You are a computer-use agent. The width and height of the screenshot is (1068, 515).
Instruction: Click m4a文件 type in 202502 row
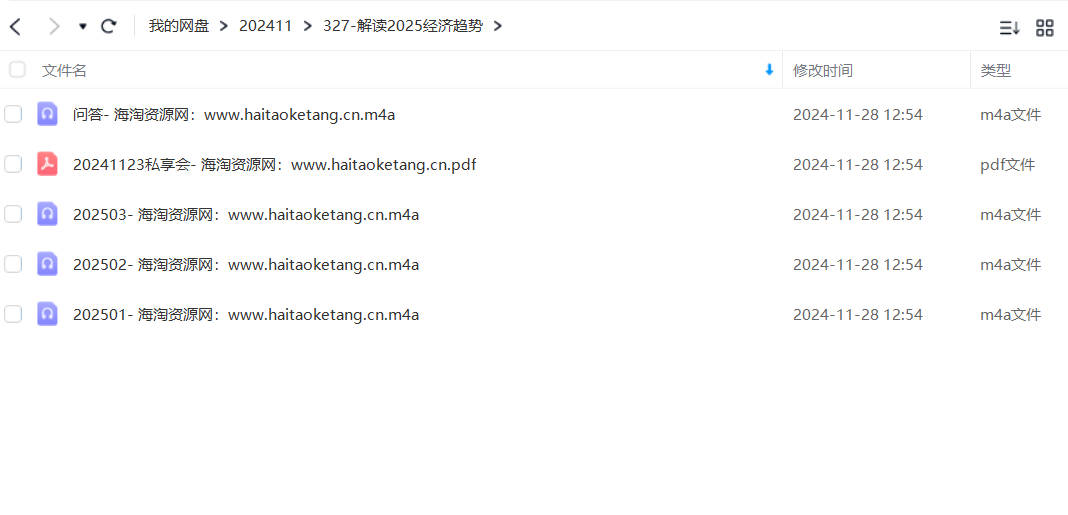(x=1011, y=264)
